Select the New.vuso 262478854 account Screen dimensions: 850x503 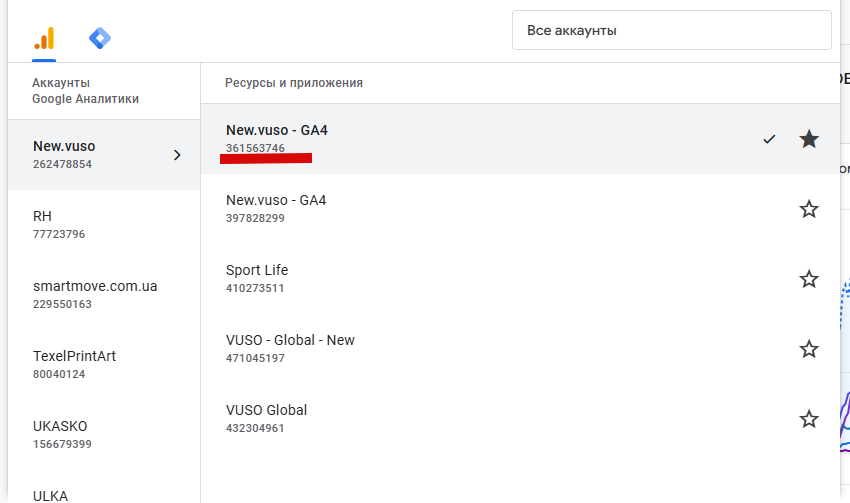pyautogui.click(x=104, y=155)
